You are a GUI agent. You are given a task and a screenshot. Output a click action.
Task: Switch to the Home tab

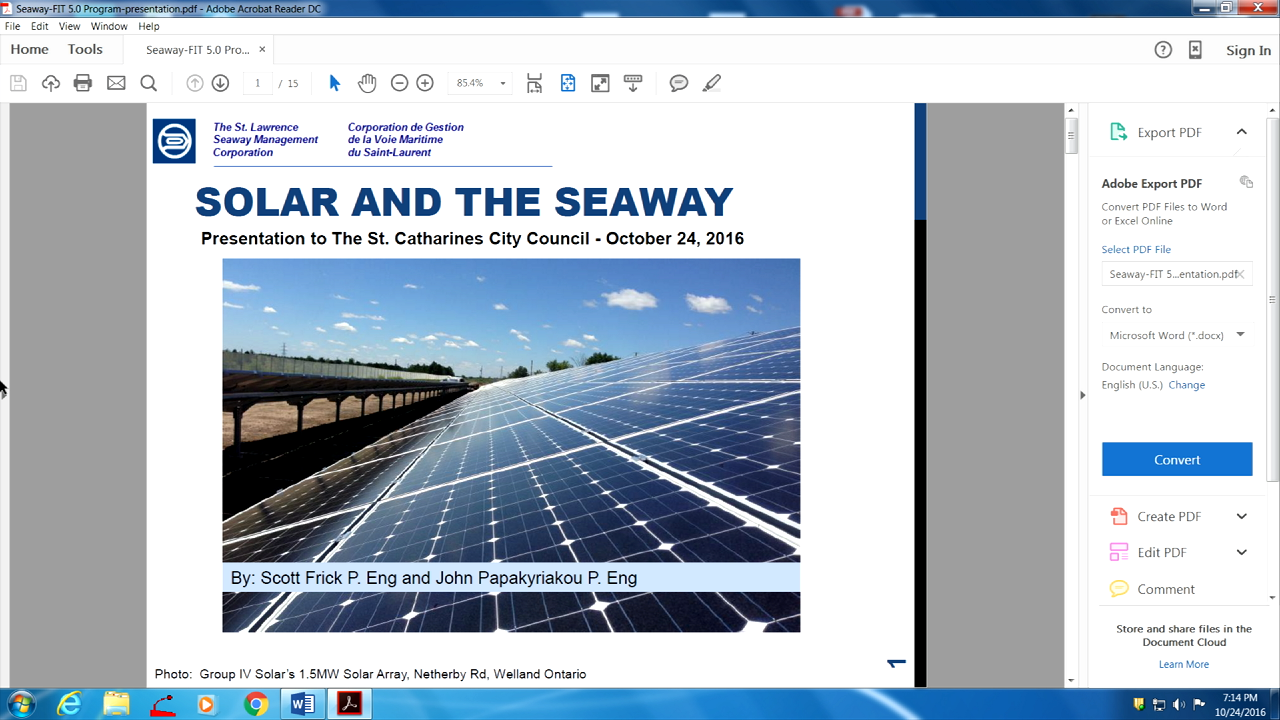point(29,49)
